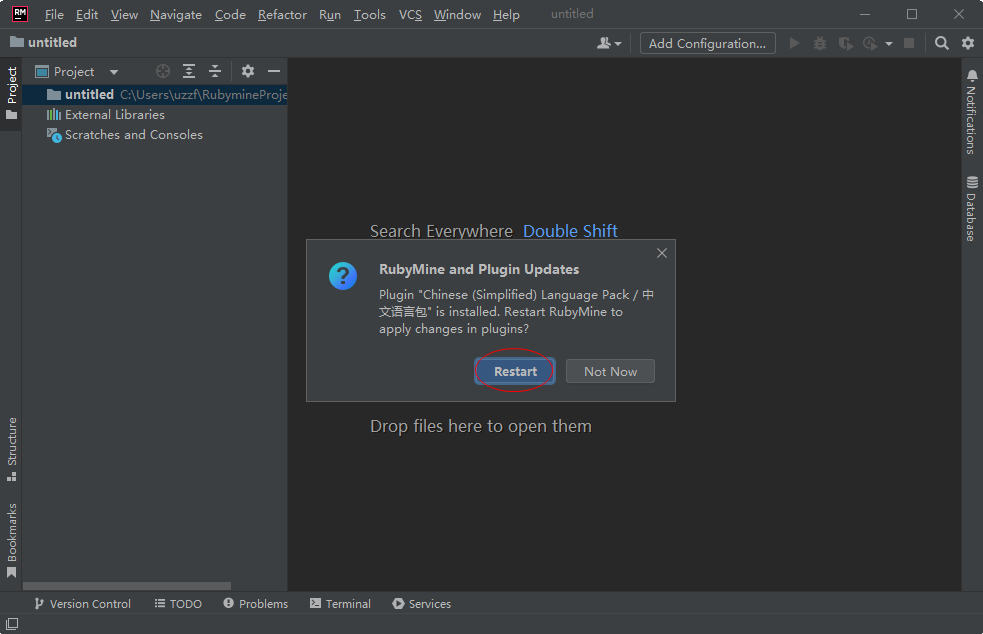Click Collapse All icon in Project panel
This screenshot has width=983, height=634.
click(x=215, y=71)
